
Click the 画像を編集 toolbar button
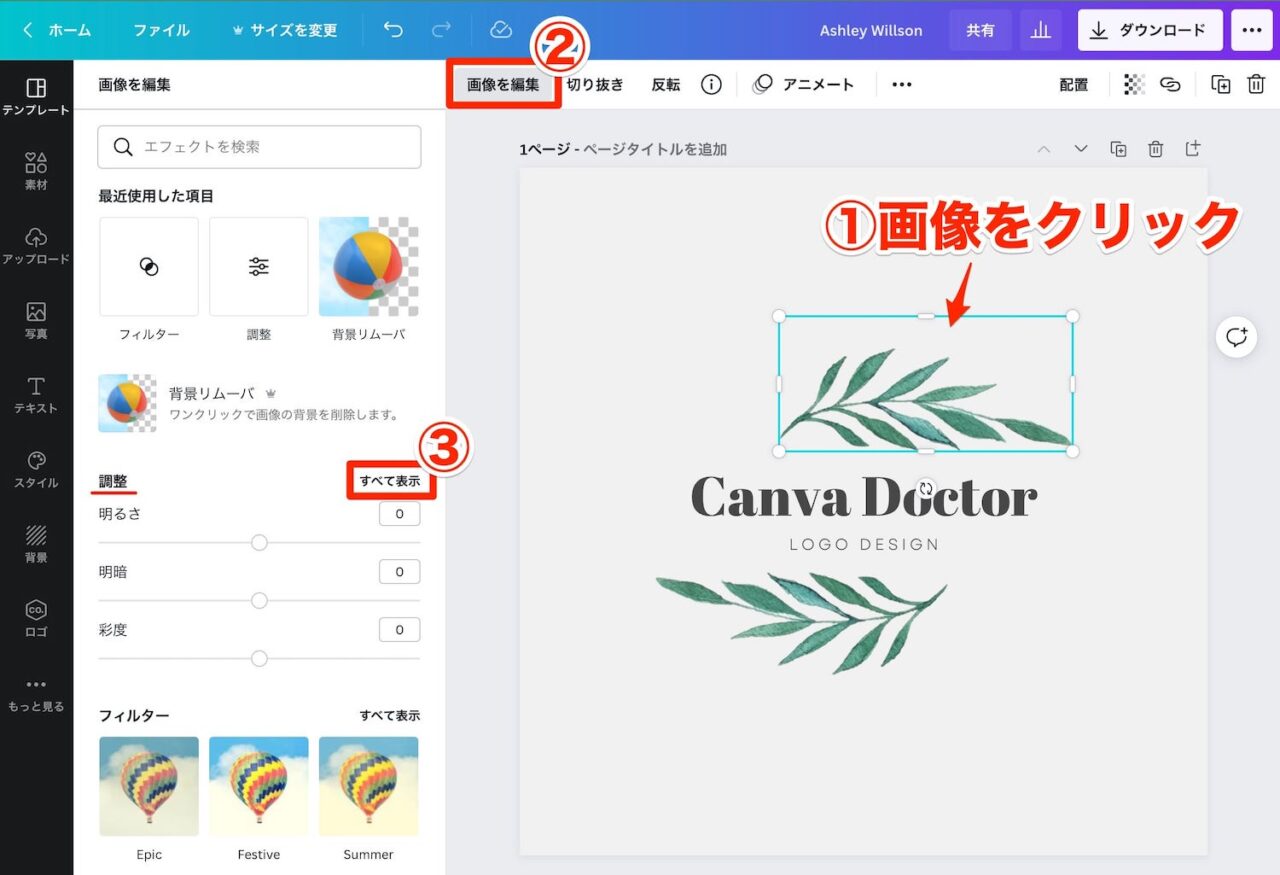click(503, 85)
